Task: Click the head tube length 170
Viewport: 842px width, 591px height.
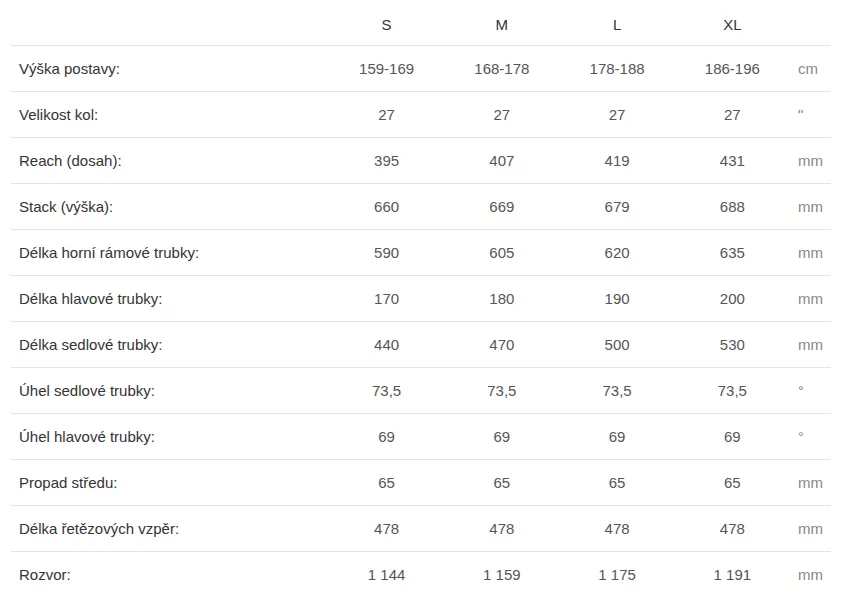Action: click(386, 299)
